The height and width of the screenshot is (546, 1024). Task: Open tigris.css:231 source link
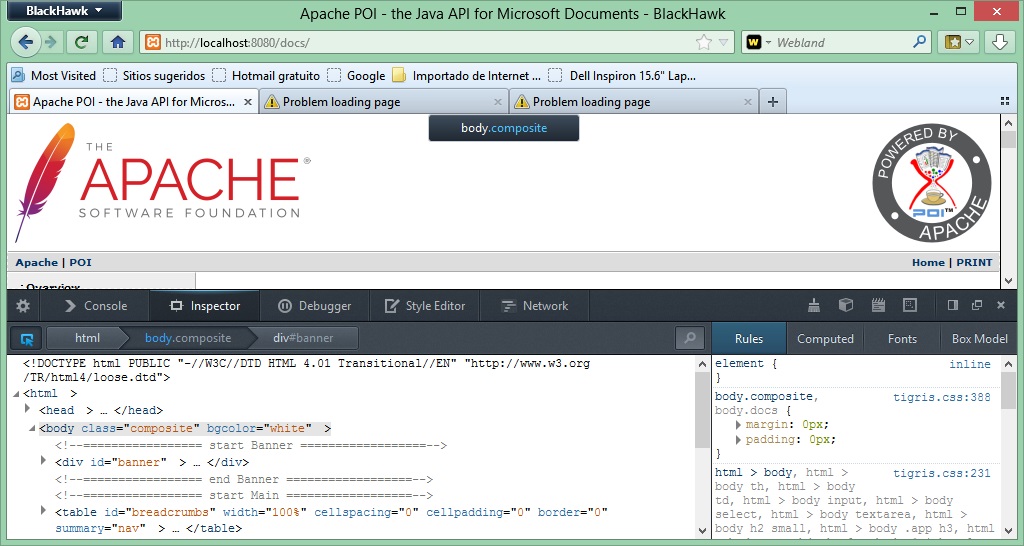click(x=942, y=474)
